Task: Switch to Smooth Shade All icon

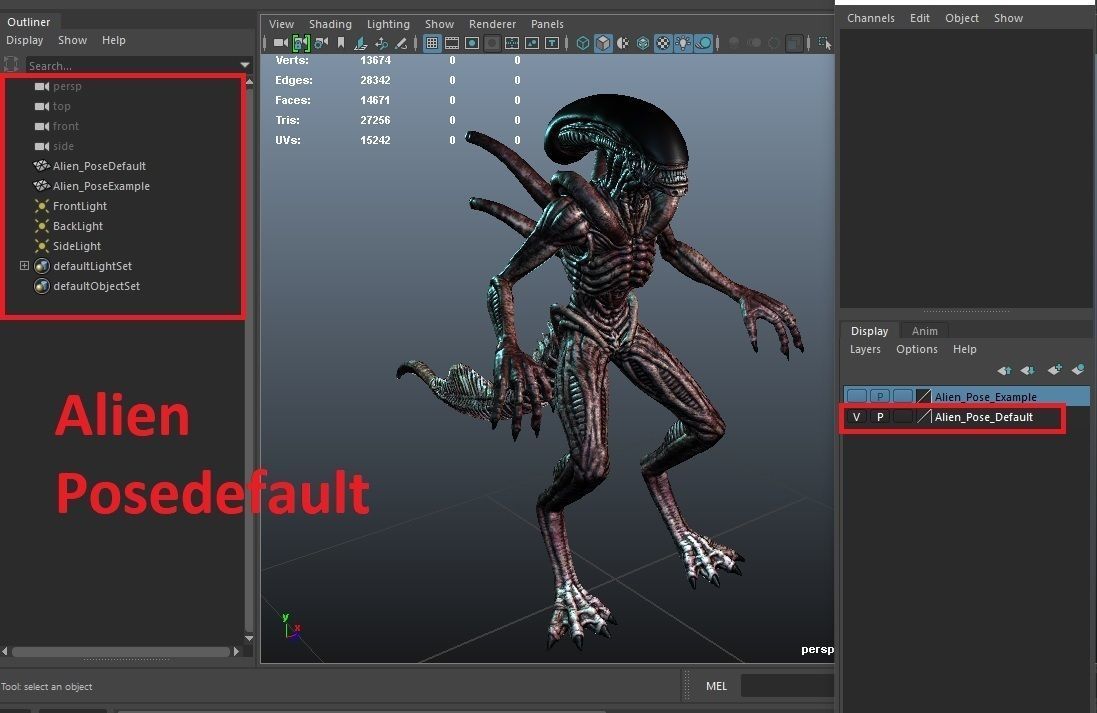Action: click(x=603, y=43)
